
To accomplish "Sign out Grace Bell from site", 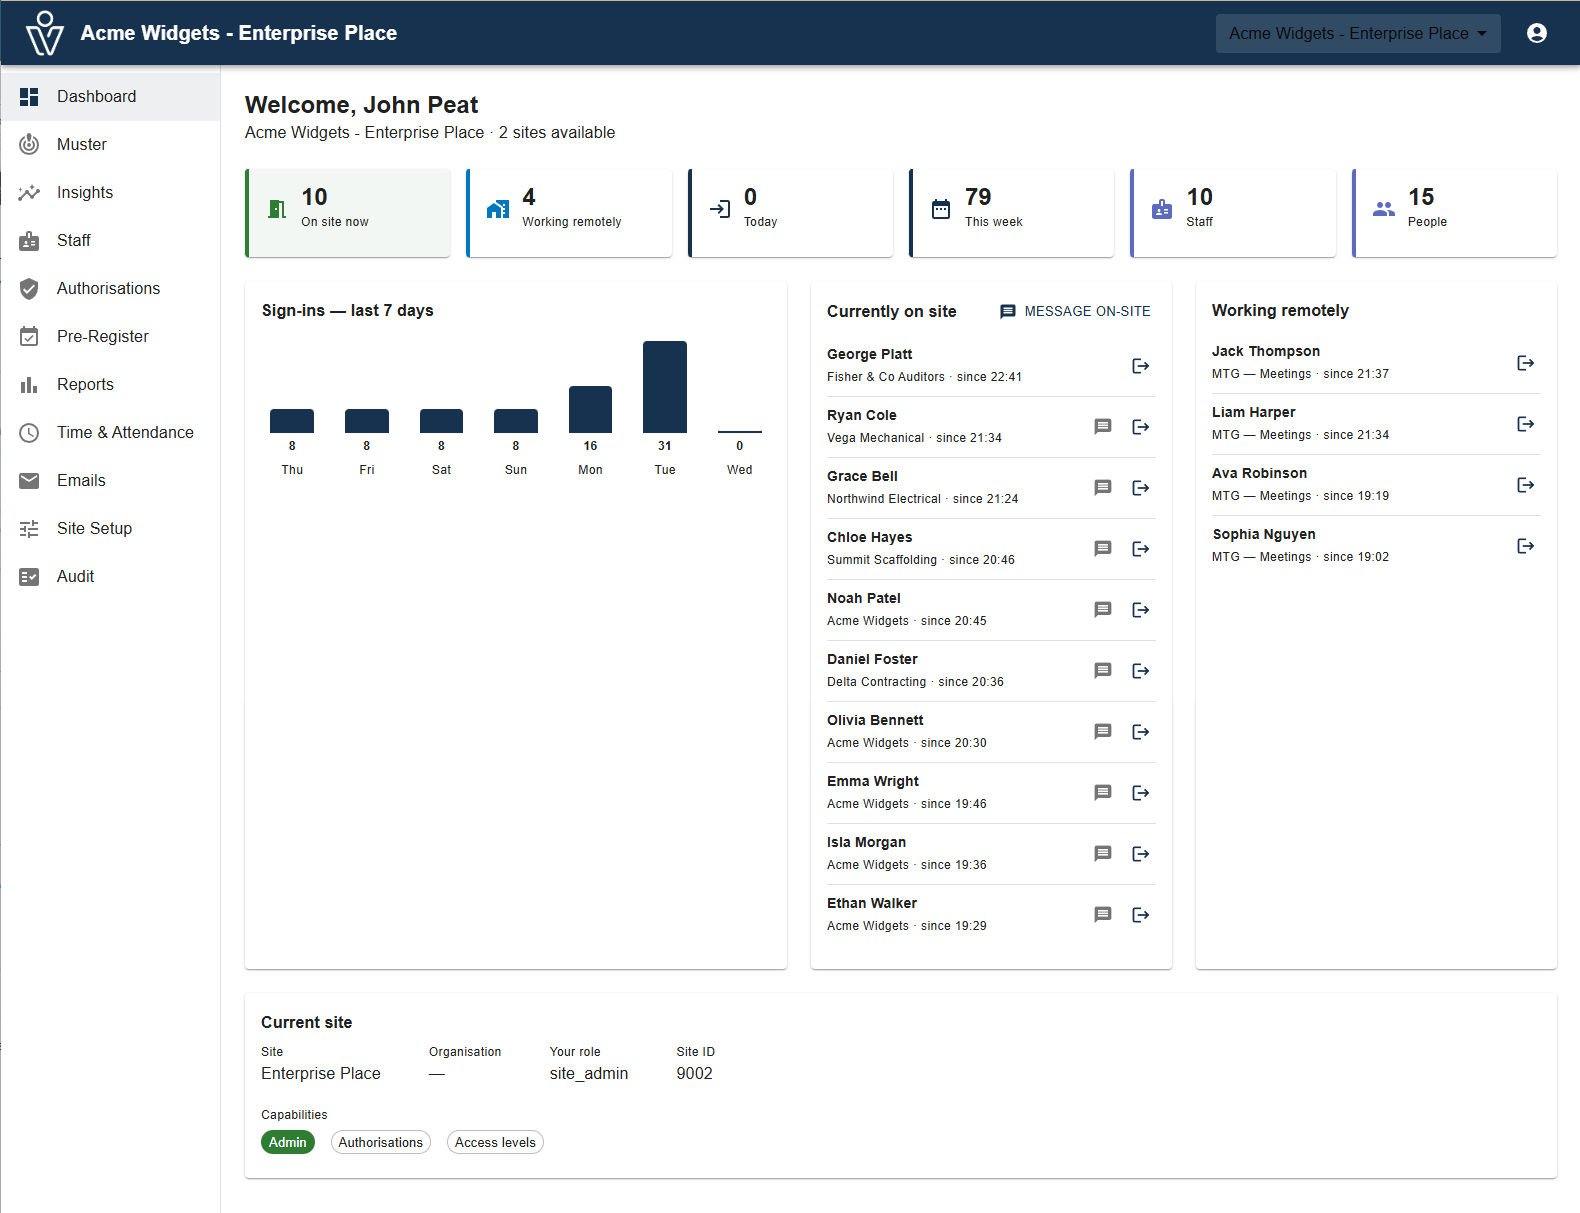I will [1141, 488].
